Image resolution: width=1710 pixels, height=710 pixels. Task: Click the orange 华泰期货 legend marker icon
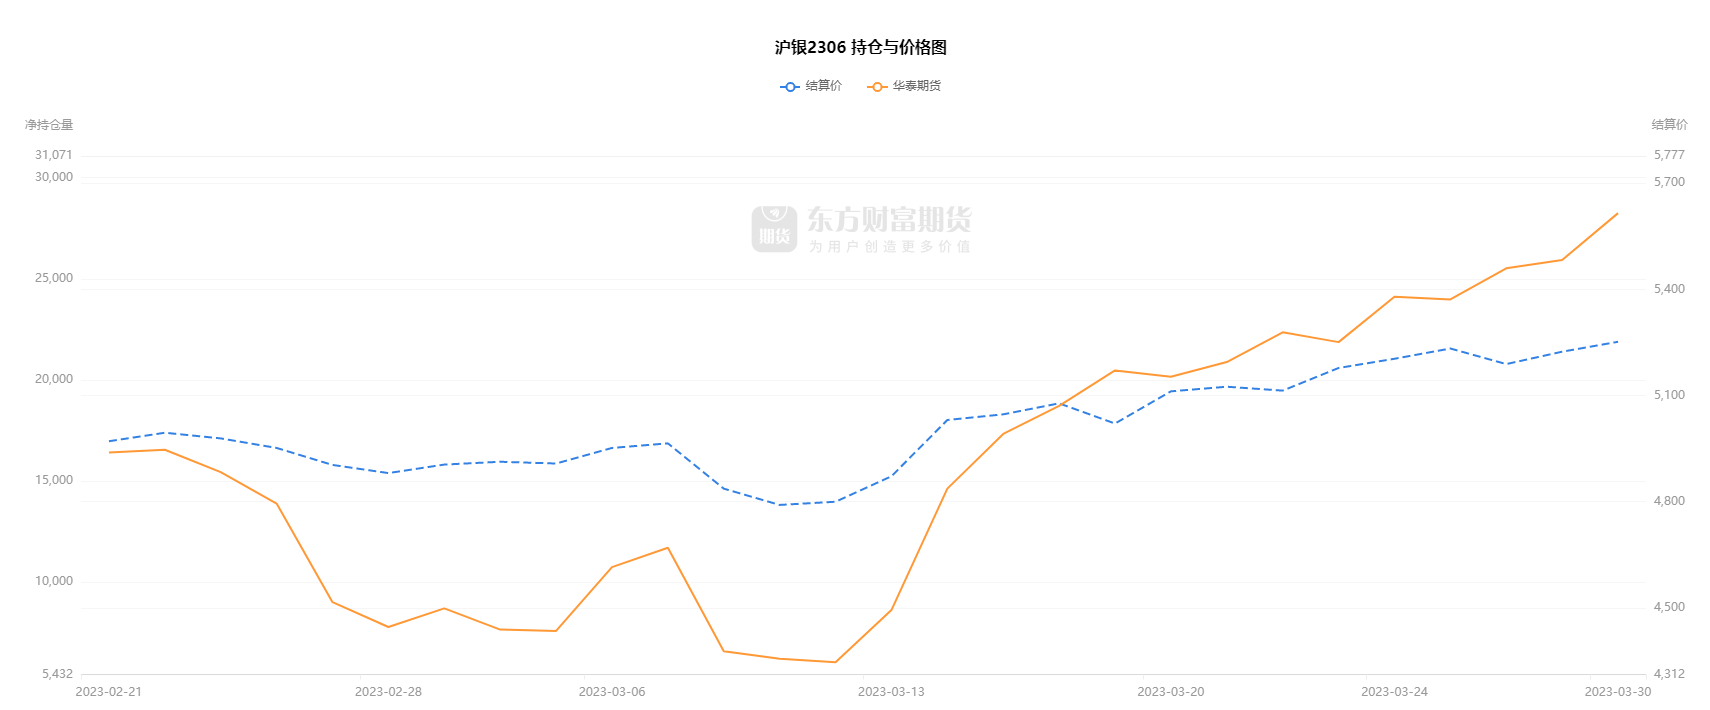click(x=877, y=87)
